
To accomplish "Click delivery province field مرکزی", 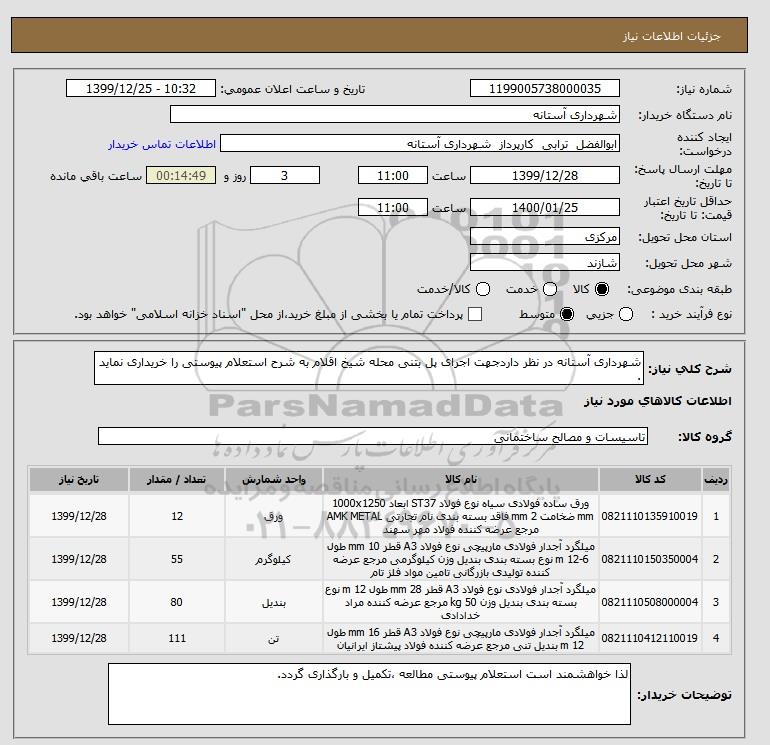I will click(x=545, y=237).
